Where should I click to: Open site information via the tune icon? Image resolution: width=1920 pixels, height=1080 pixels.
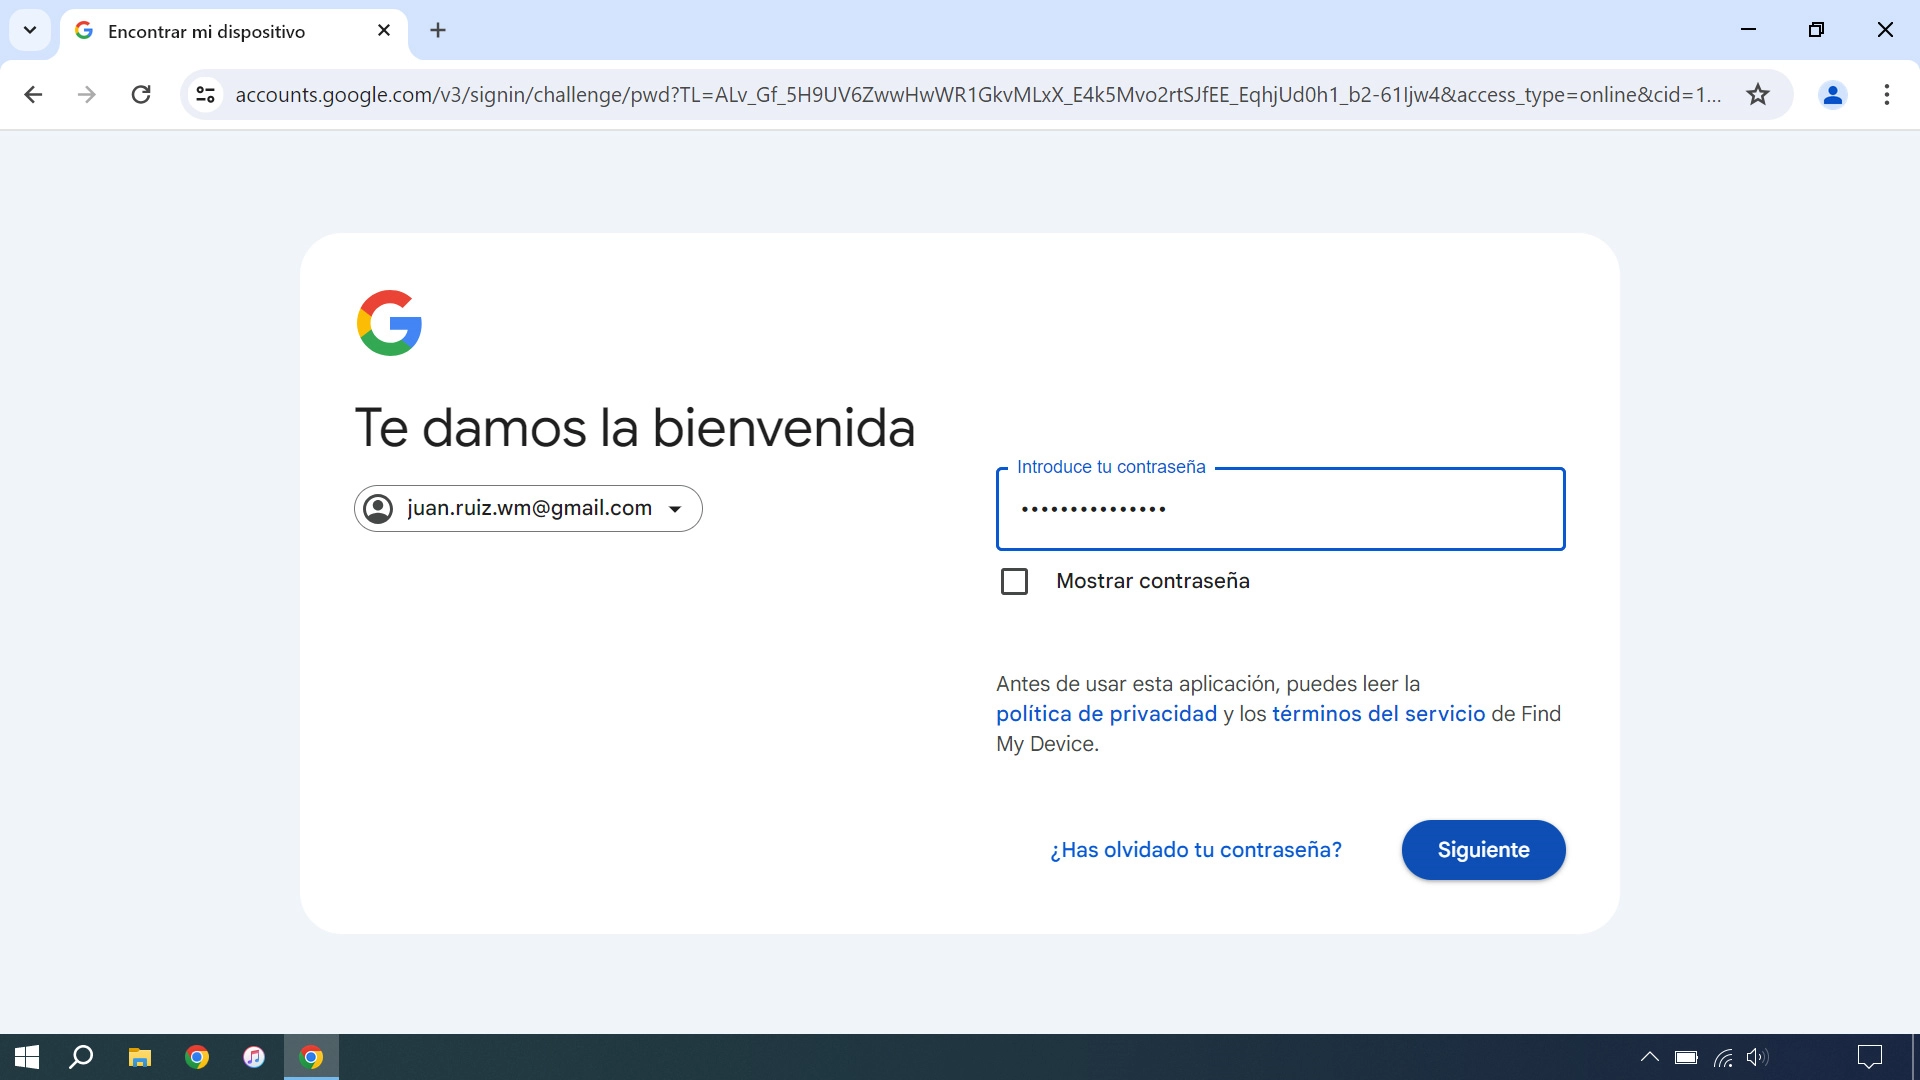click(x=205, y=94)
